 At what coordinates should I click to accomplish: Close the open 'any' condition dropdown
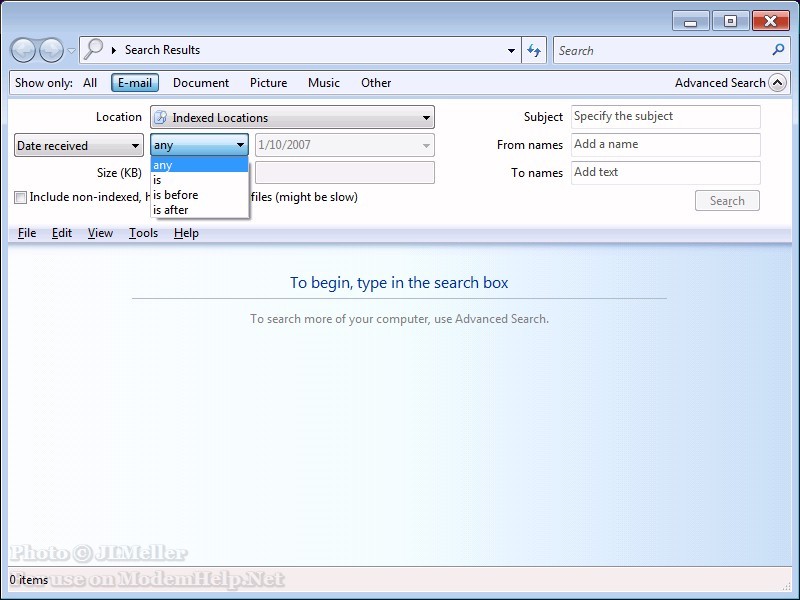coord(199,145)
